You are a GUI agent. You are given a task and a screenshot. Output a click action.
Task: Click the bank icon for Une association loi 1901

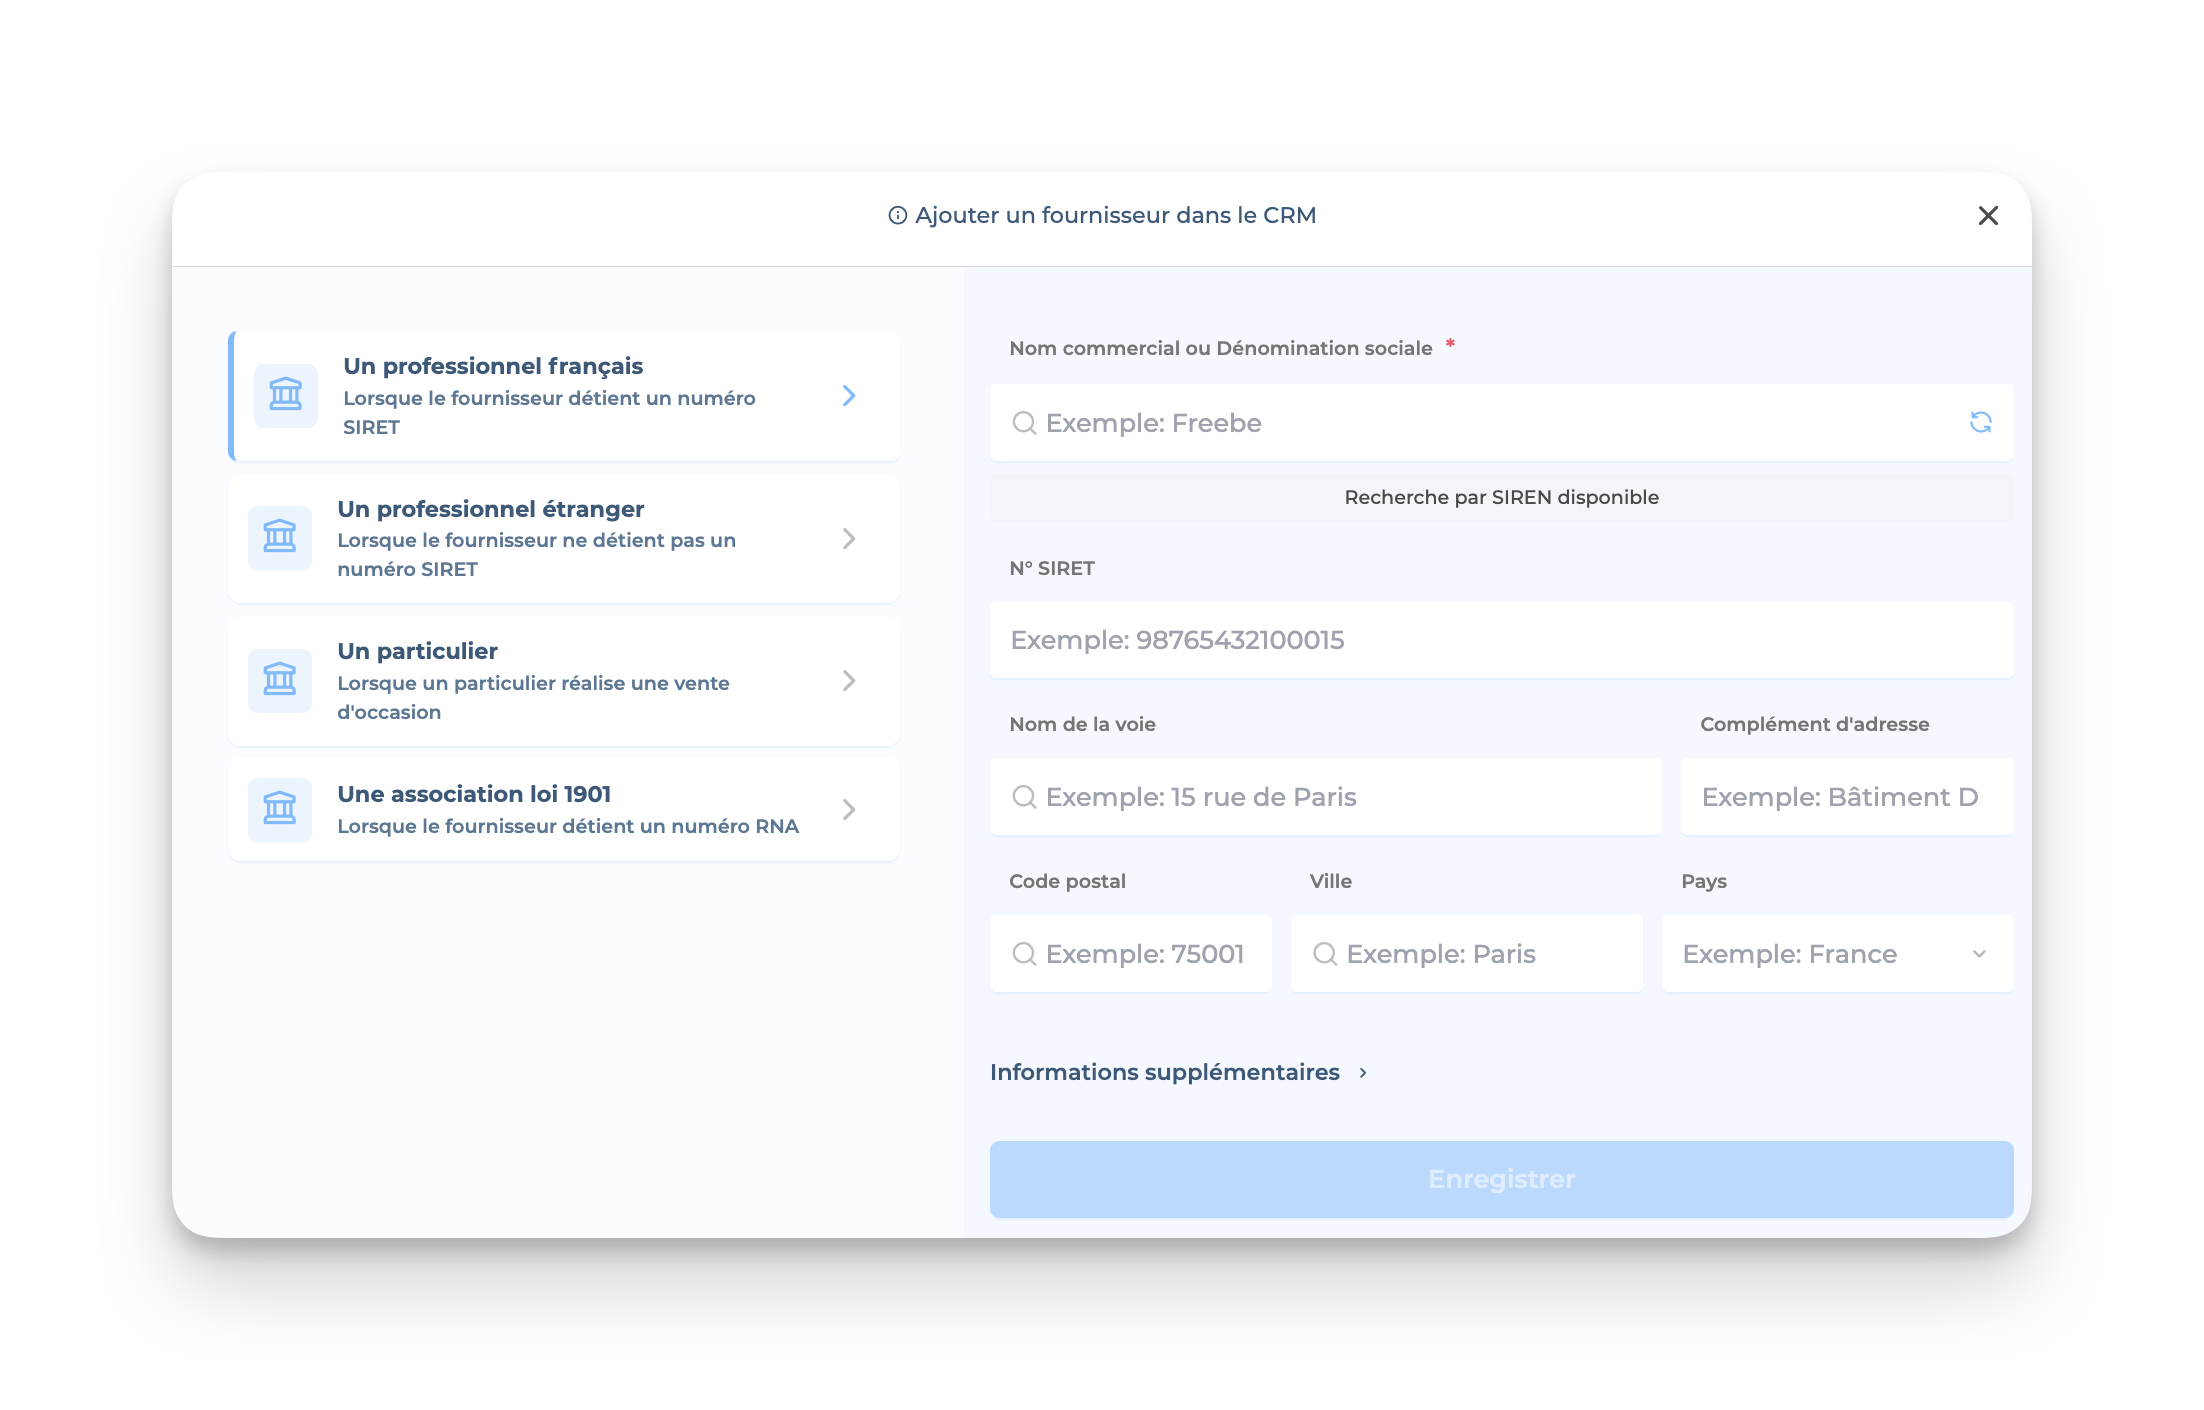click(x=280, y=809)
